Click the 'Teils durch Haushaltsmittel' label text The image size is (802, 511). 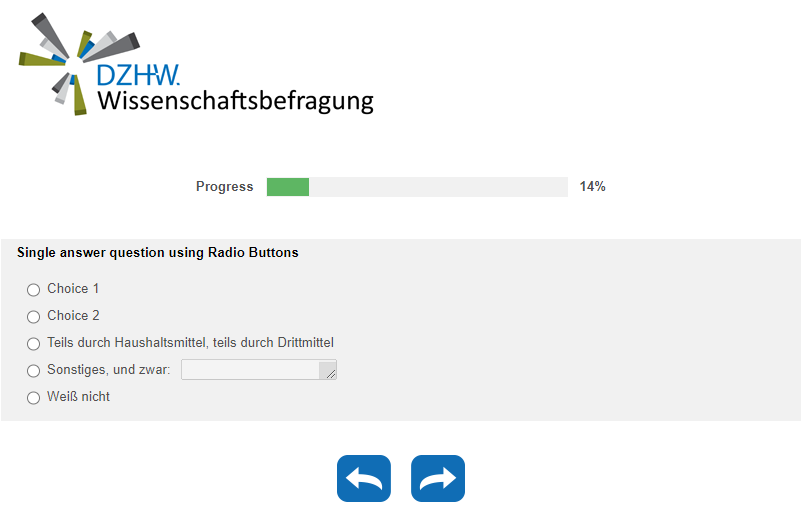pos(190,343)
